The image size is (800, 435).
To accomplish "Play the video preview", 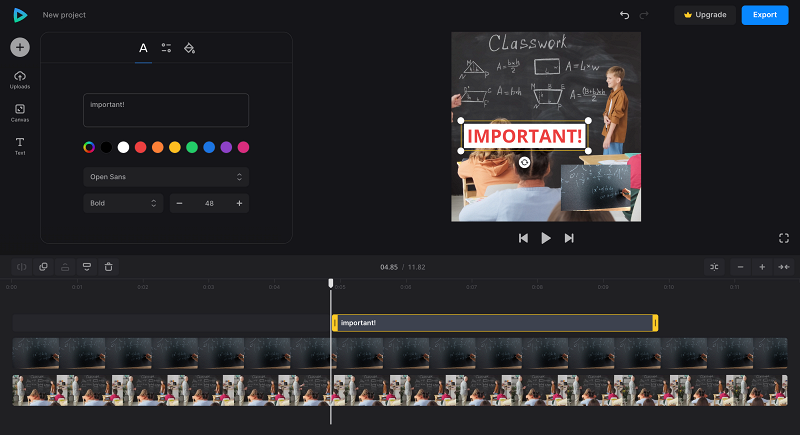I will tap(546, 238).
